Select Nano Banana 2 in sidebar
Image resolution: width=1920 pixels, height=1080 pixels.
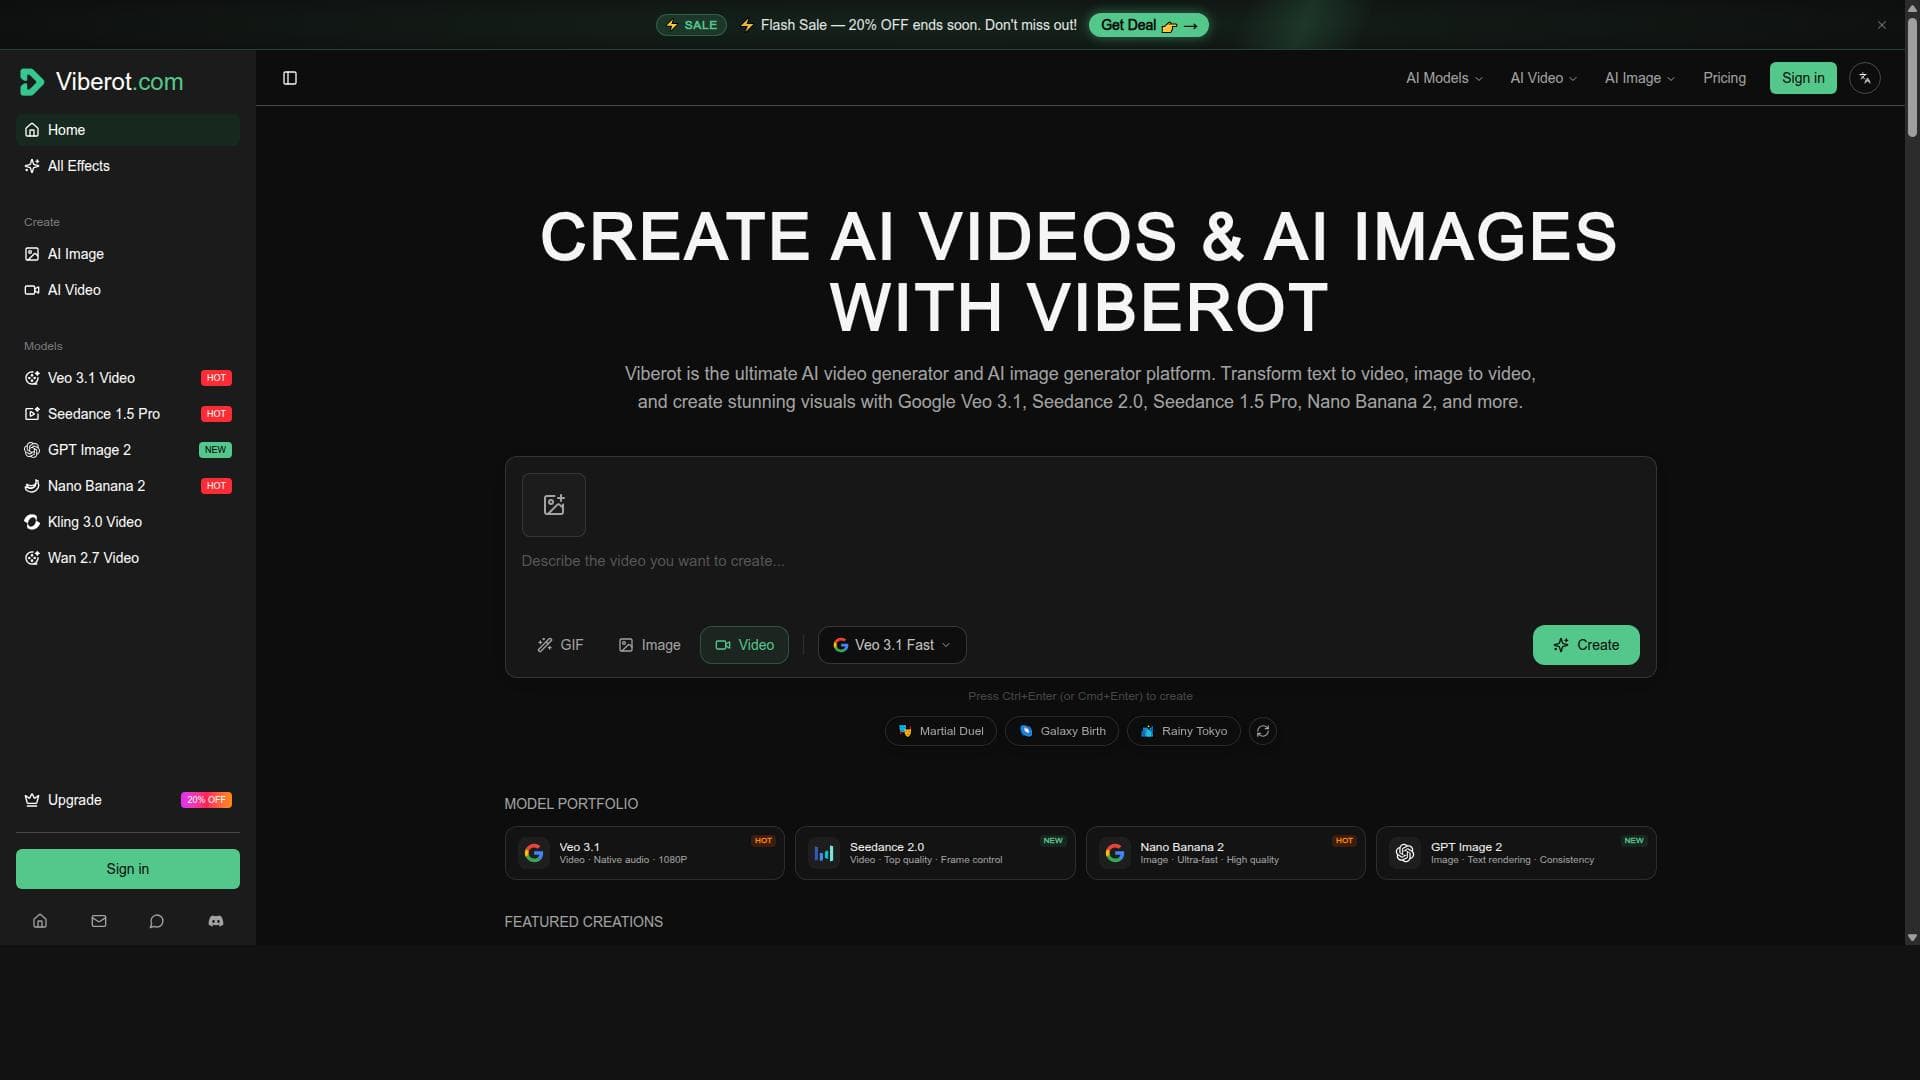click(x=128, y=486)
